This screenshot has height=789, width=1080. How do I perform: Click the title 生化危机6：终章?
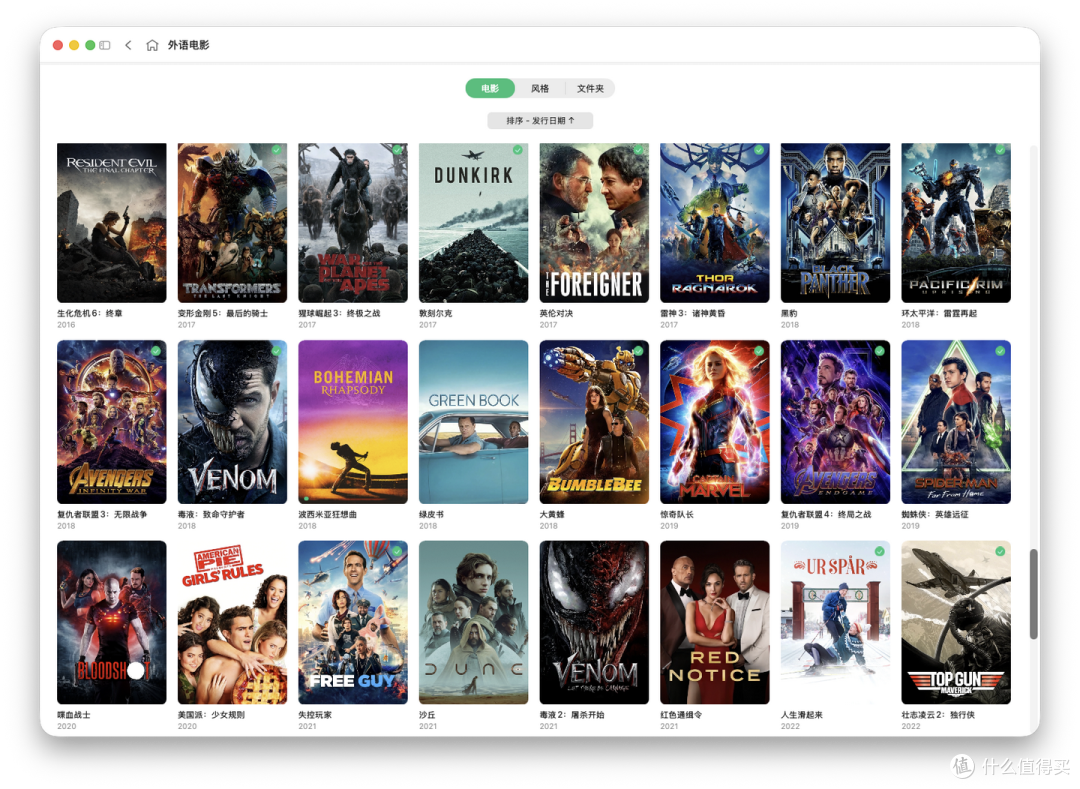[90, 313]
